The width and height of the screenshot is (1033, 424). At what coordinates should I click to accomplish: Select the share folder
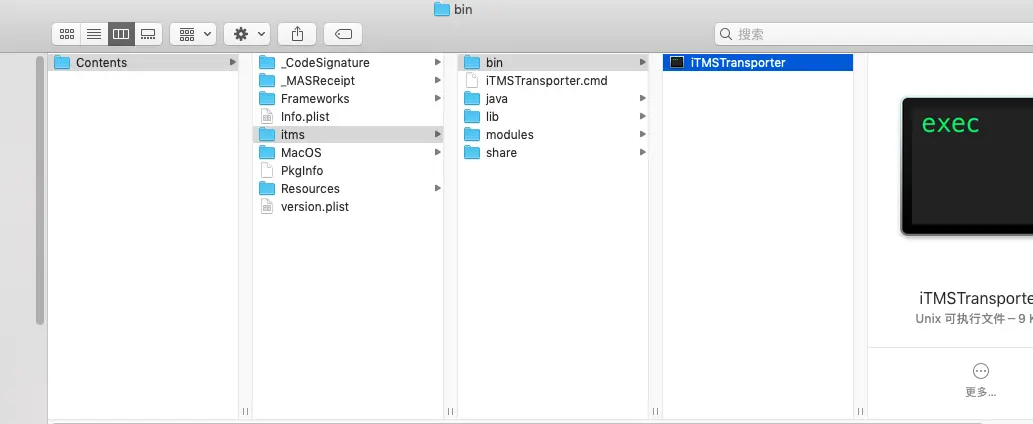[x=553, y=153]
